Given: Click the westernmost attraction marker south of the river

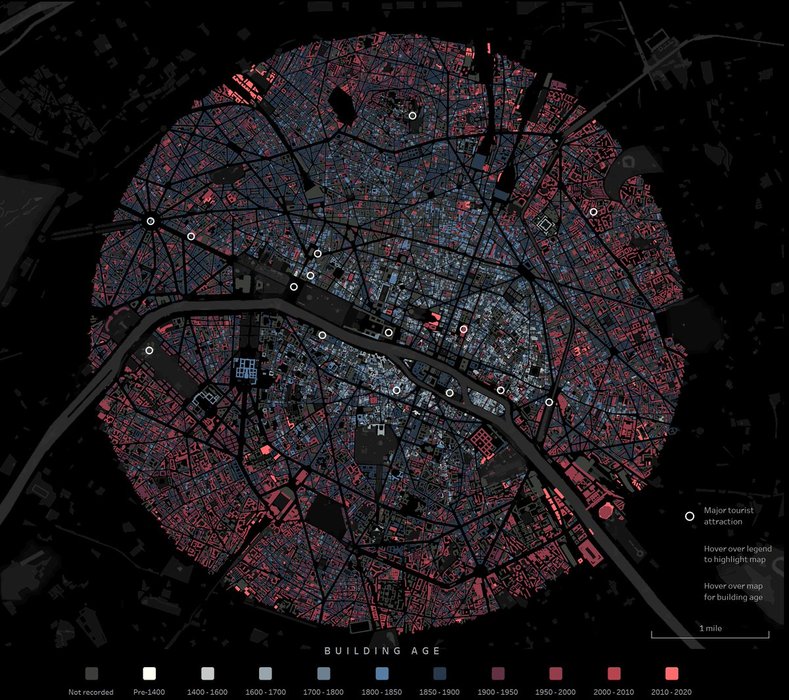Looking at the screenshot, I should point(149,350).
